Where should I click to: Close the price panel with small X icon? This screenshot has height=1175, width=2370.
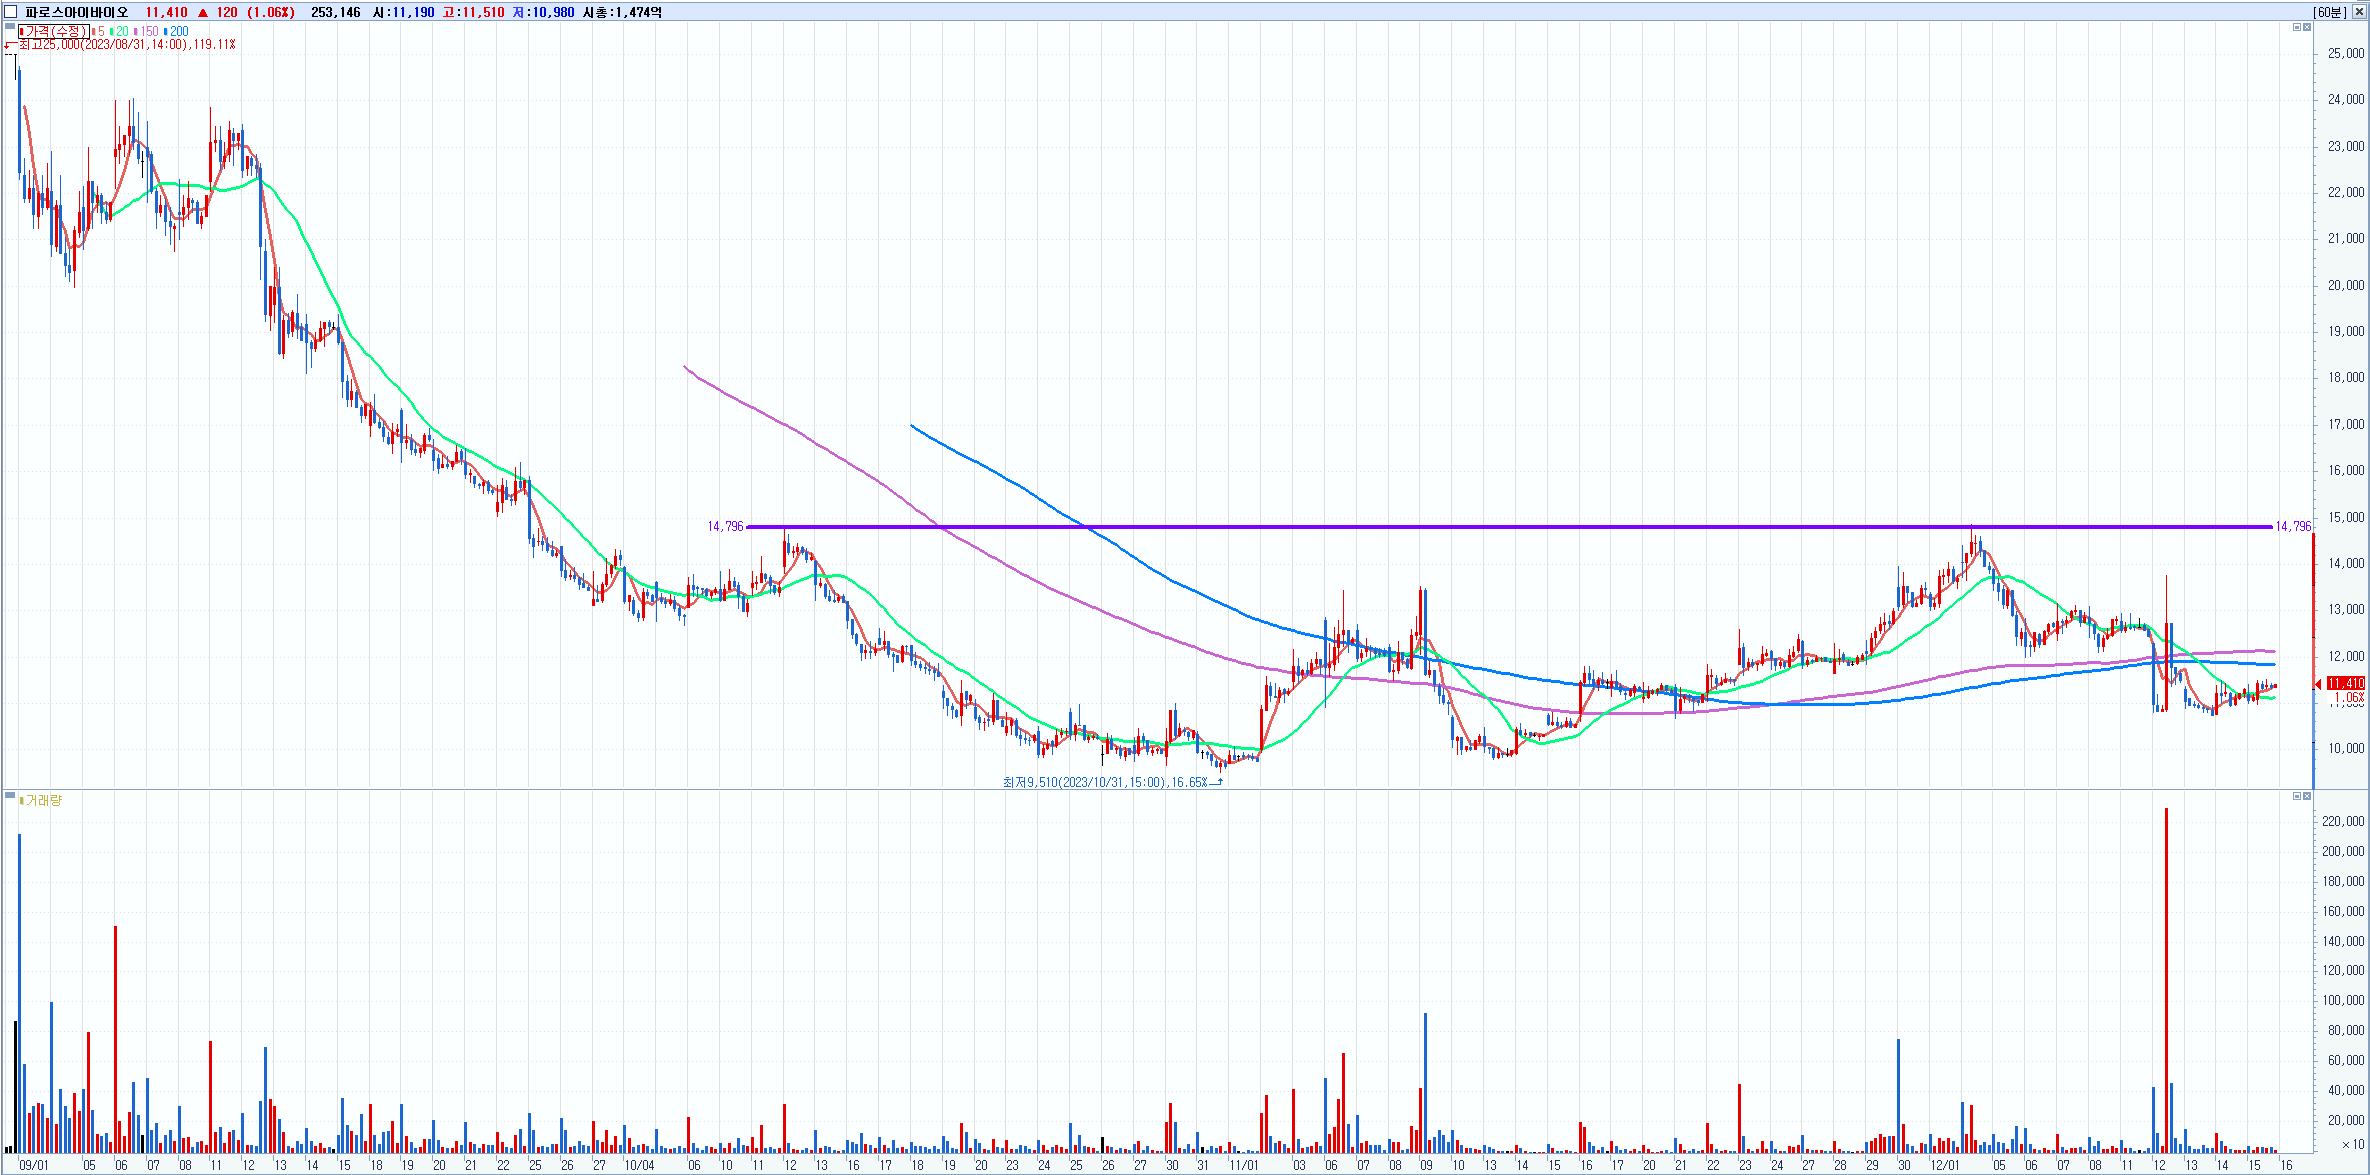point(2307,27)
